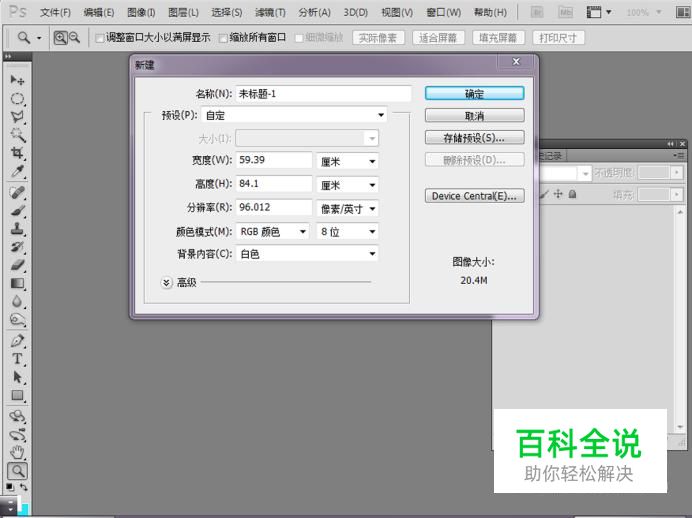Select the Blur tool
Viewport: 692px width, 518px height.
(x=17, y=301)
